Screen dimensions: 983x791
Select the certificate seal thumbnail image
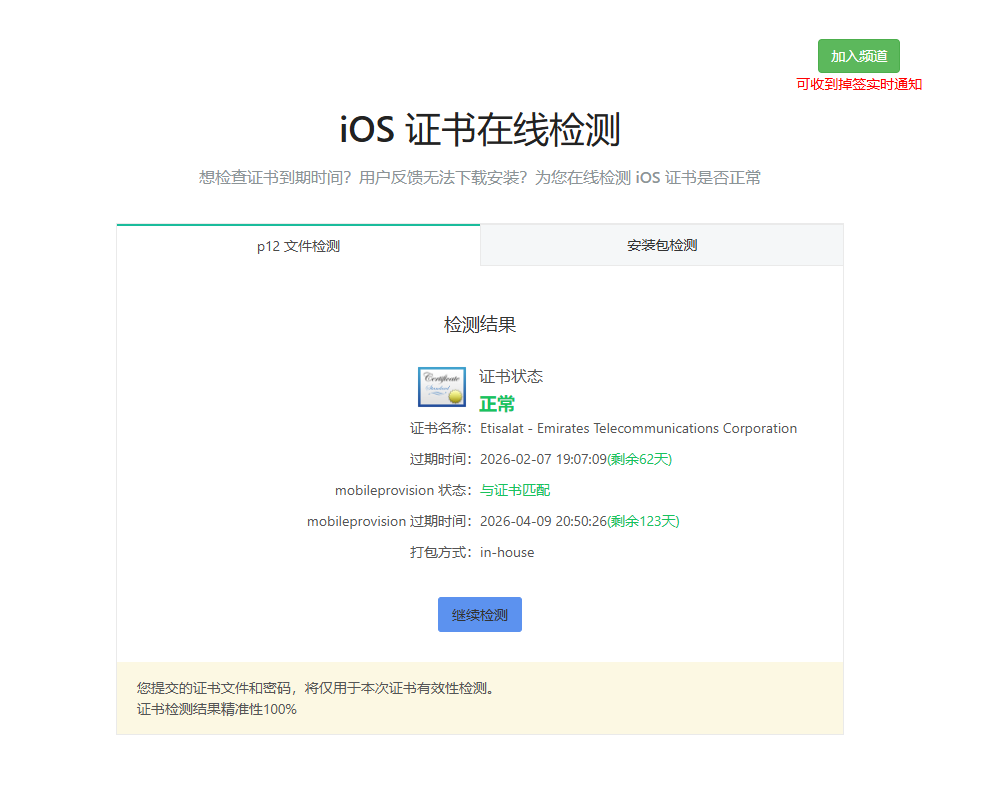pos(440,388)
